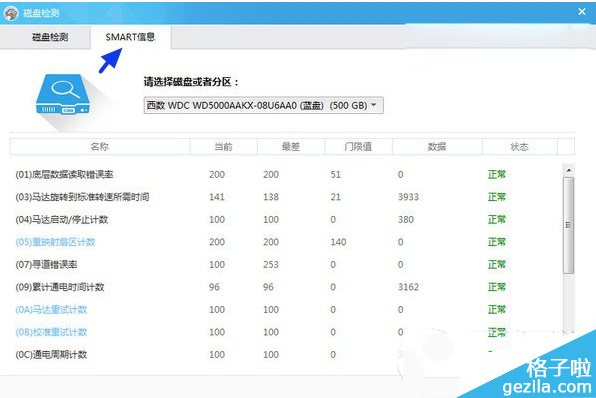Screen dimensions: 596x398
Task: Select row (01)底层数据读取错误率
Action: [287, 174]
